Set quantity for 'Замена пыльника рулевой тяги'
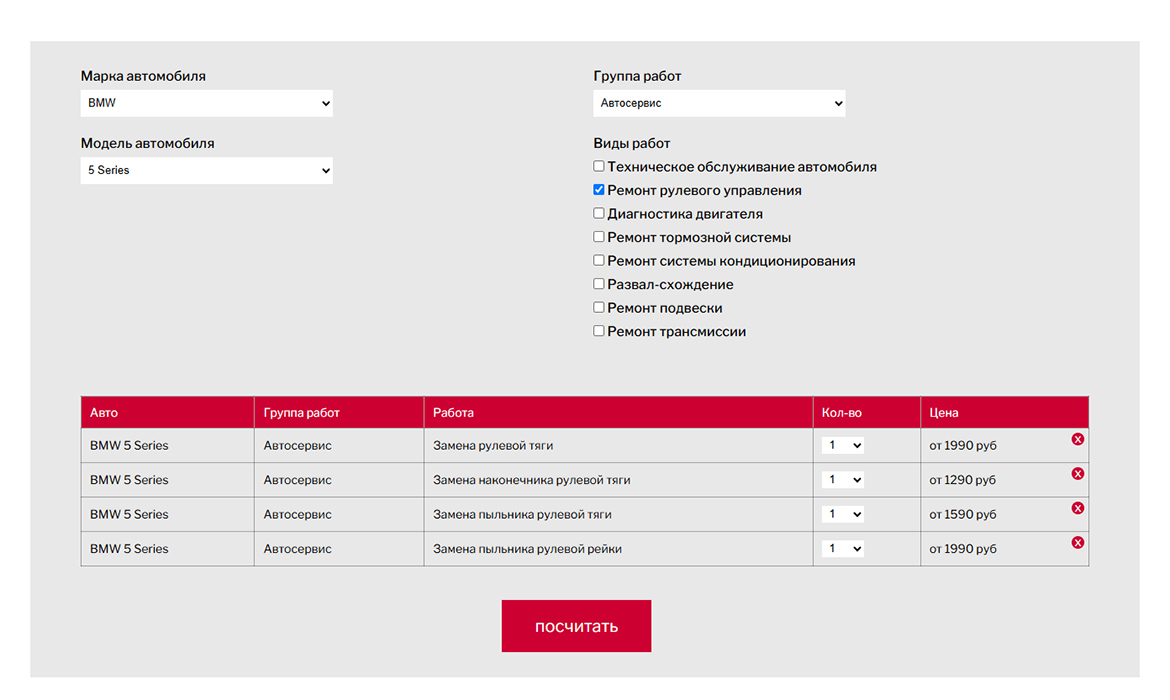Image resolution: width=1170 pixels, height=700 pixels. (x=842, y=514)
